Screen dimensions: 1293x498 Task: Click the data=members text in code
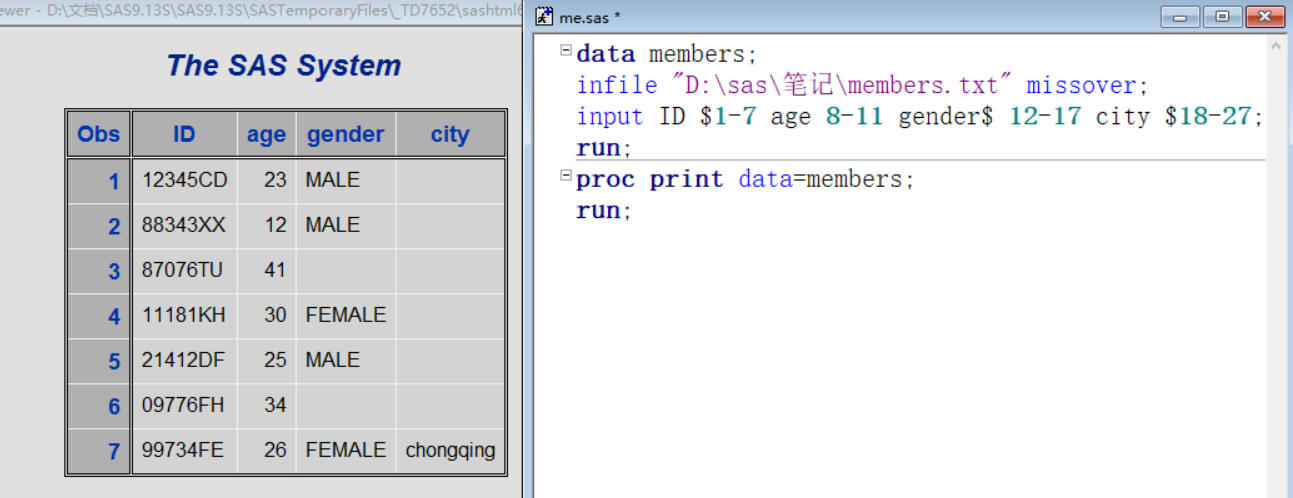tap(822, 180)
